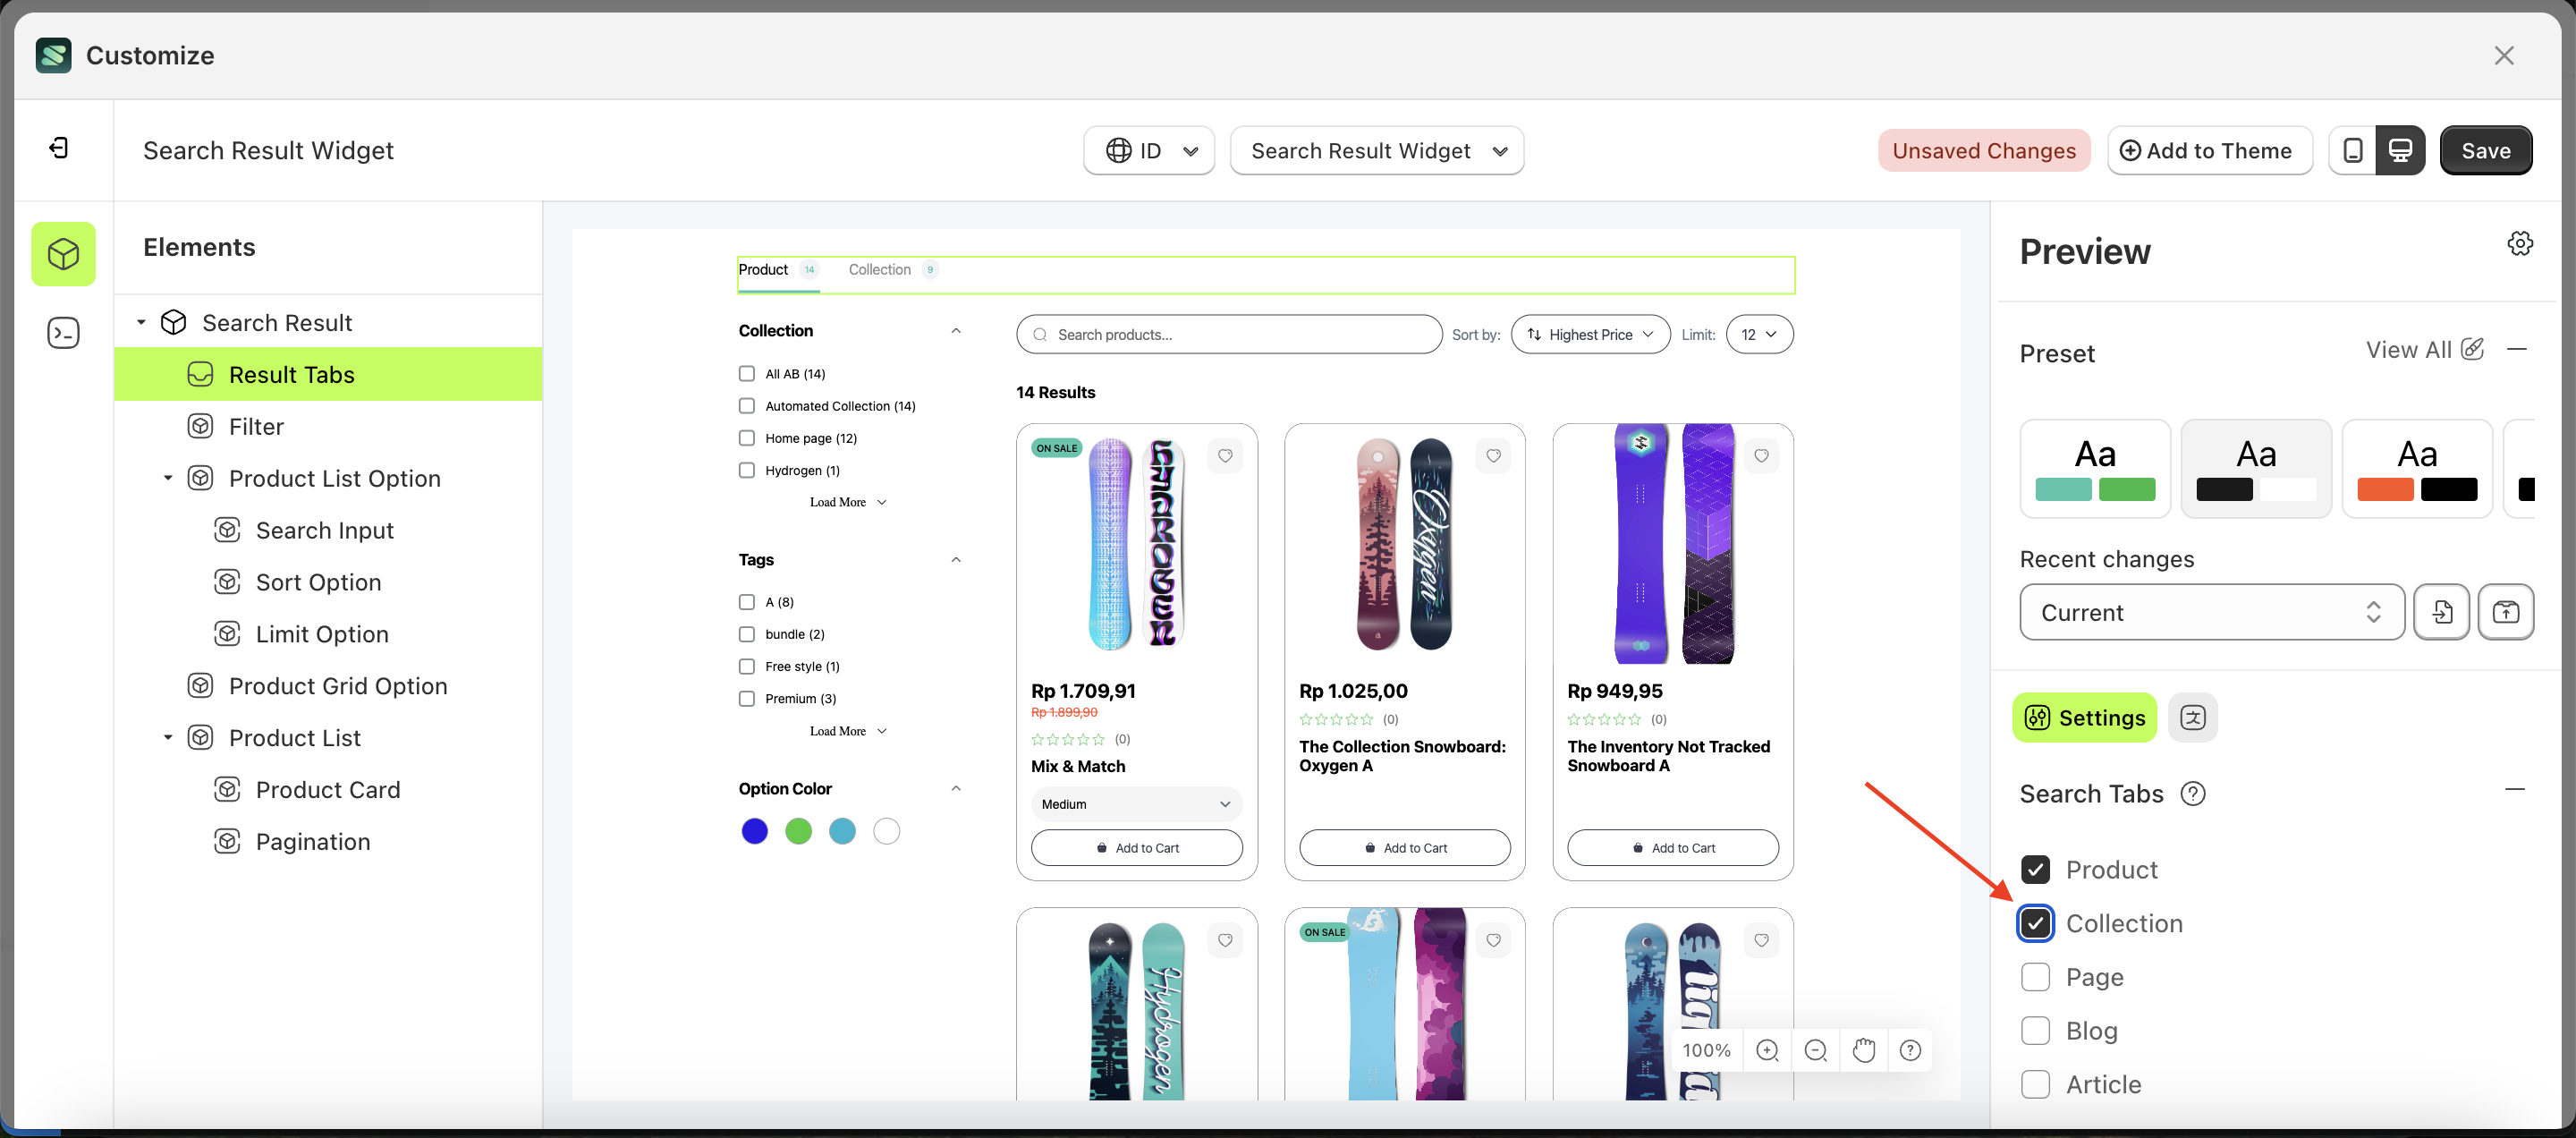The width and height of the screenshot is (2576, 1138).
Task: Click the Search Tabs help icon
Action: (x=2193, y=793)
